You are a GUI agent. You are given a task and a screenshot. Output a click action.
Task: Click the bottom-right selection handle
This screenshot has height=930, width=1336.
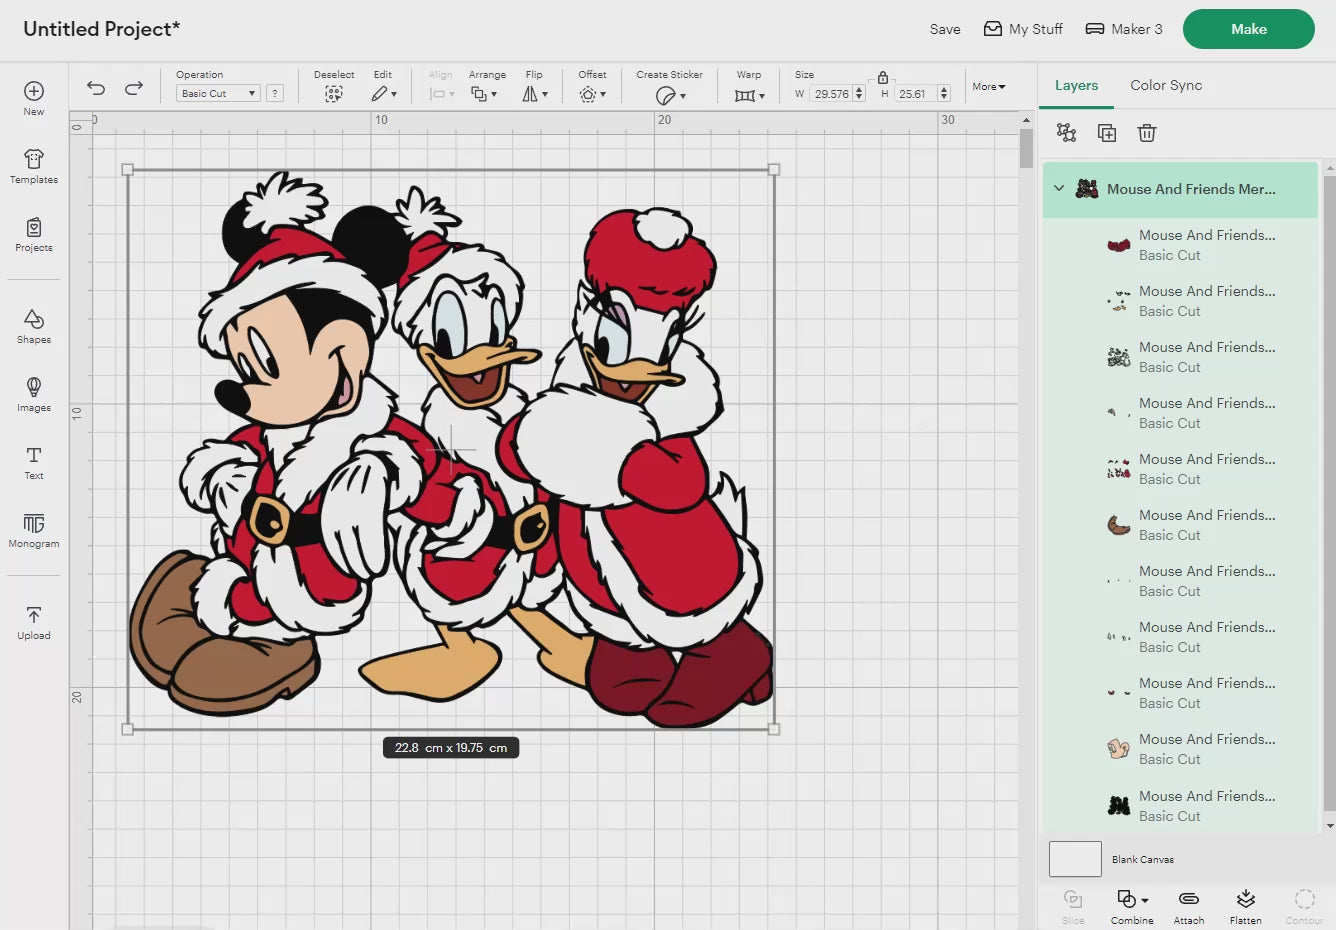tap(774, 729)
